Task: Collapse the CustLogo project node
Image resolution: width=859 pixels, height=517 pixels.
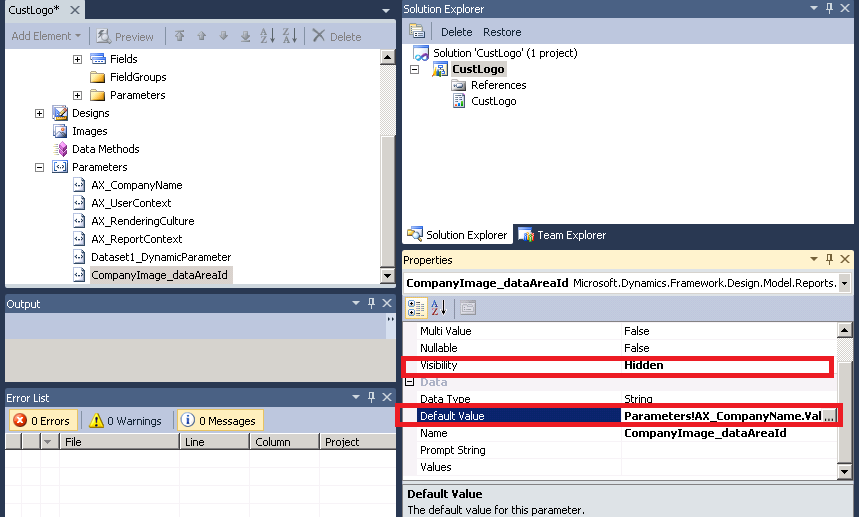Action: (415, 70)
